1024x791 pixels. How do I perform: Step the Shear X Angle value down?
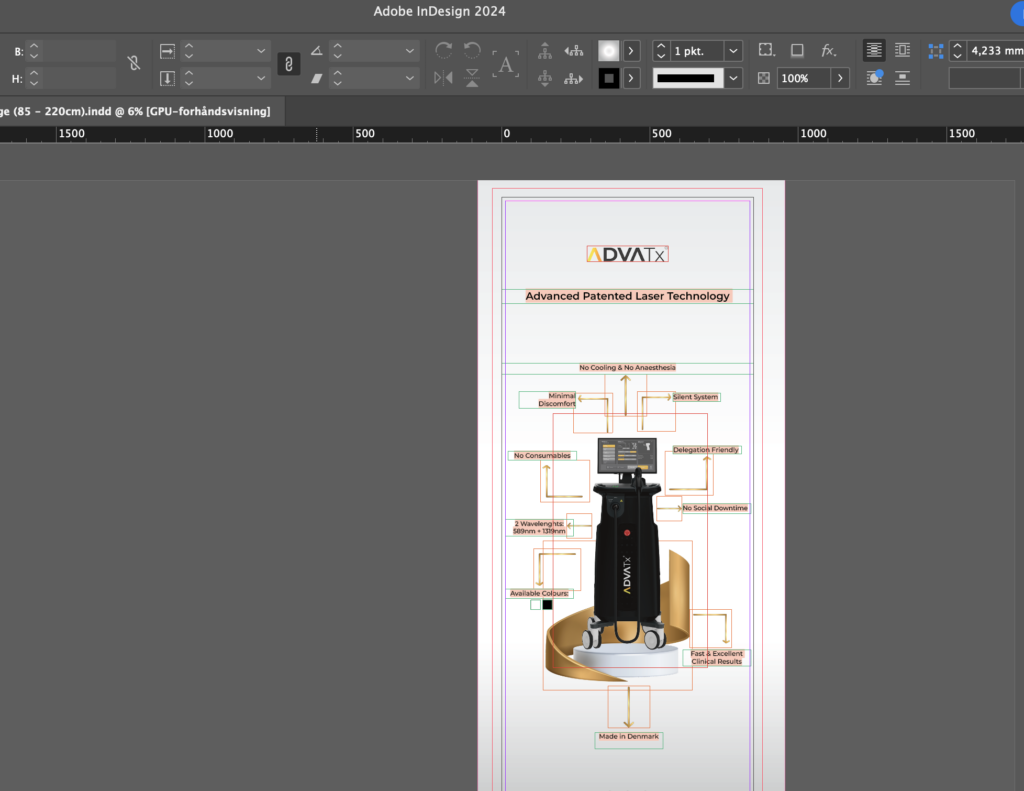click(337, 83)
